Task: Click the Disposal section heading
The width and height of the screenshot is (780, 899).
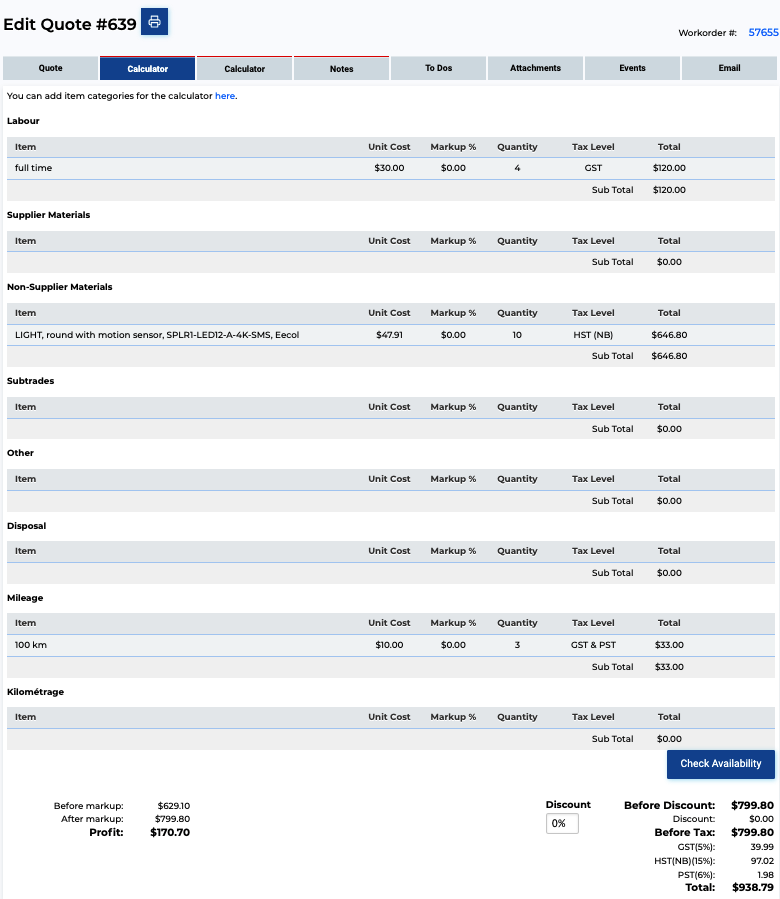Action: coord(26,526)
